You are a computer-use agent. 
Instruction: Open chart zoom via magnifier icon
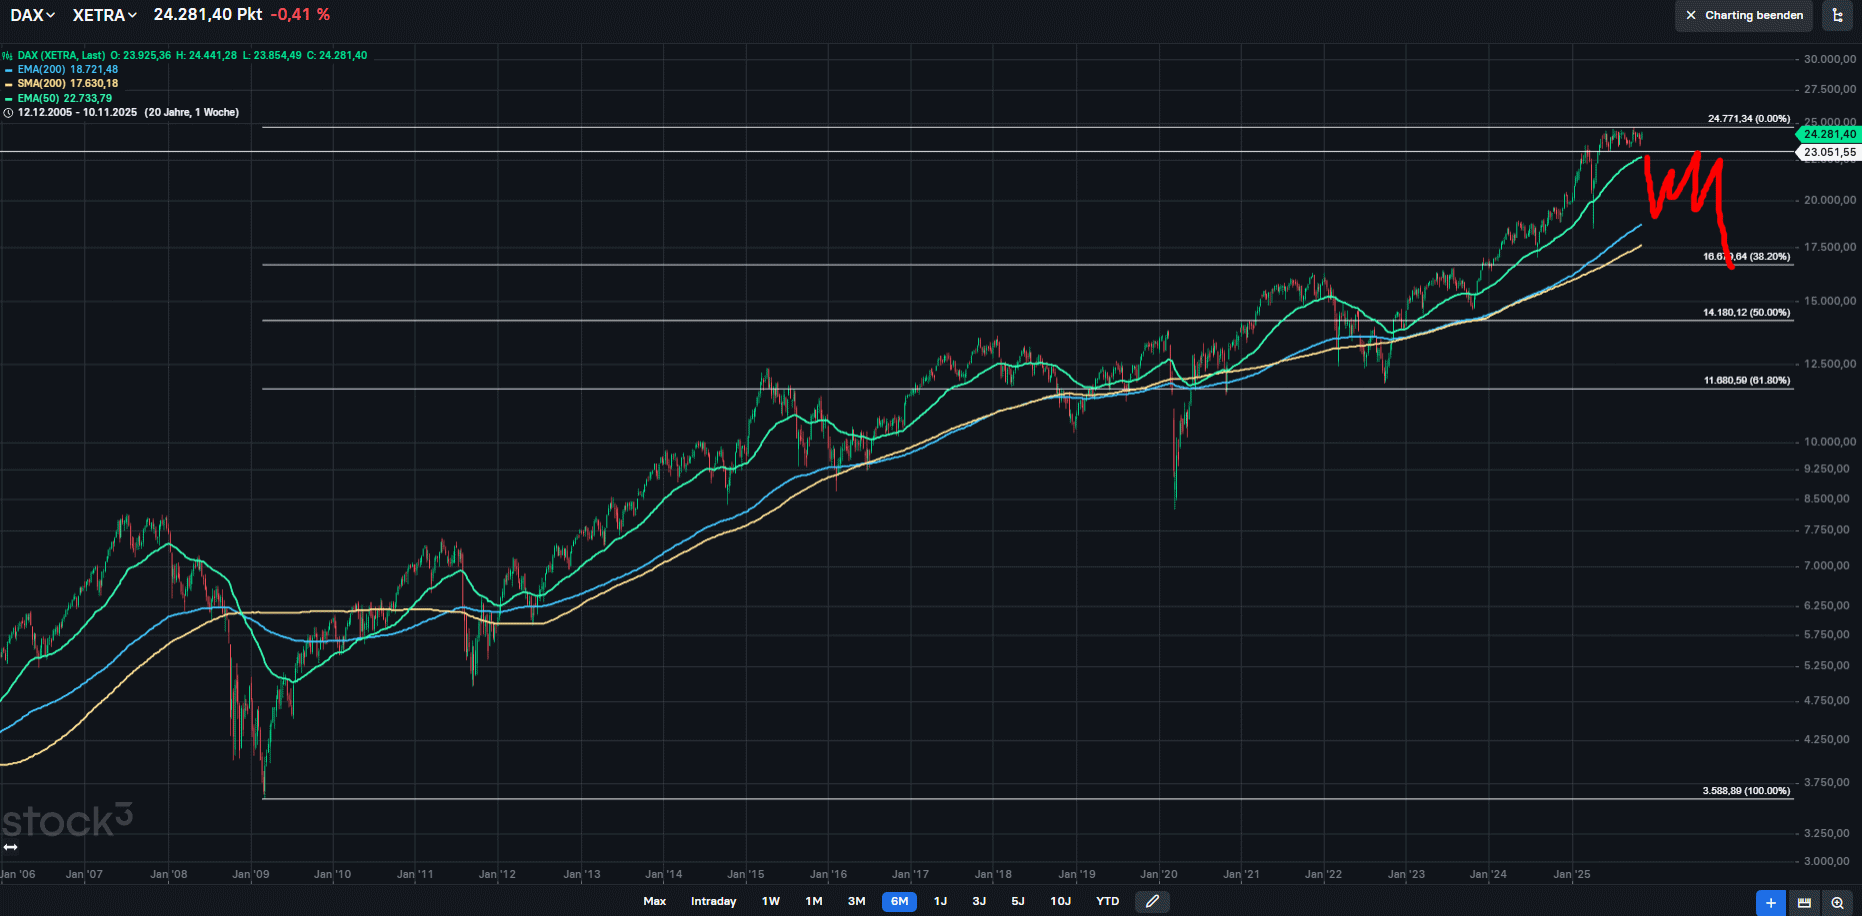1837,902
